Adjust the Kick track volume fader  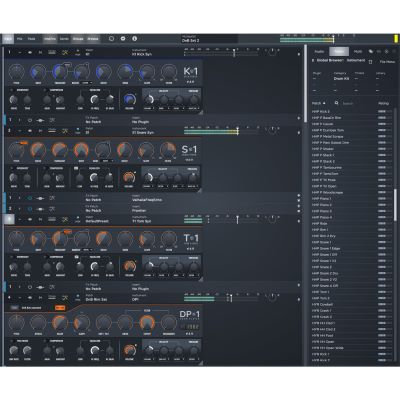click(x=234, y=53)
